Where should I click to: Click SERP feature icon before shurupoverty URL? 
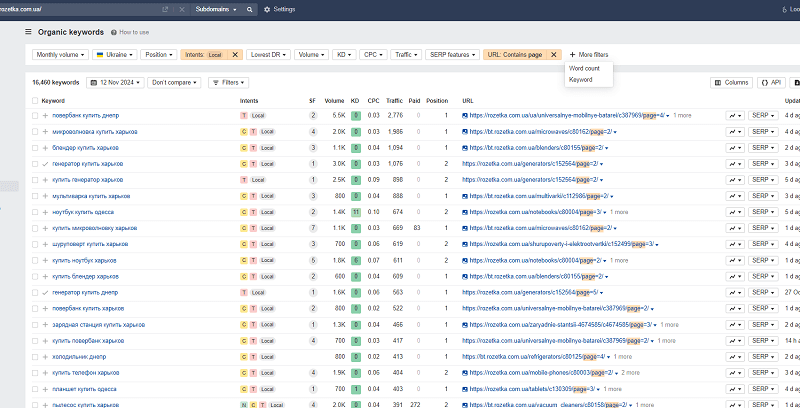click(x=465, y=244)
